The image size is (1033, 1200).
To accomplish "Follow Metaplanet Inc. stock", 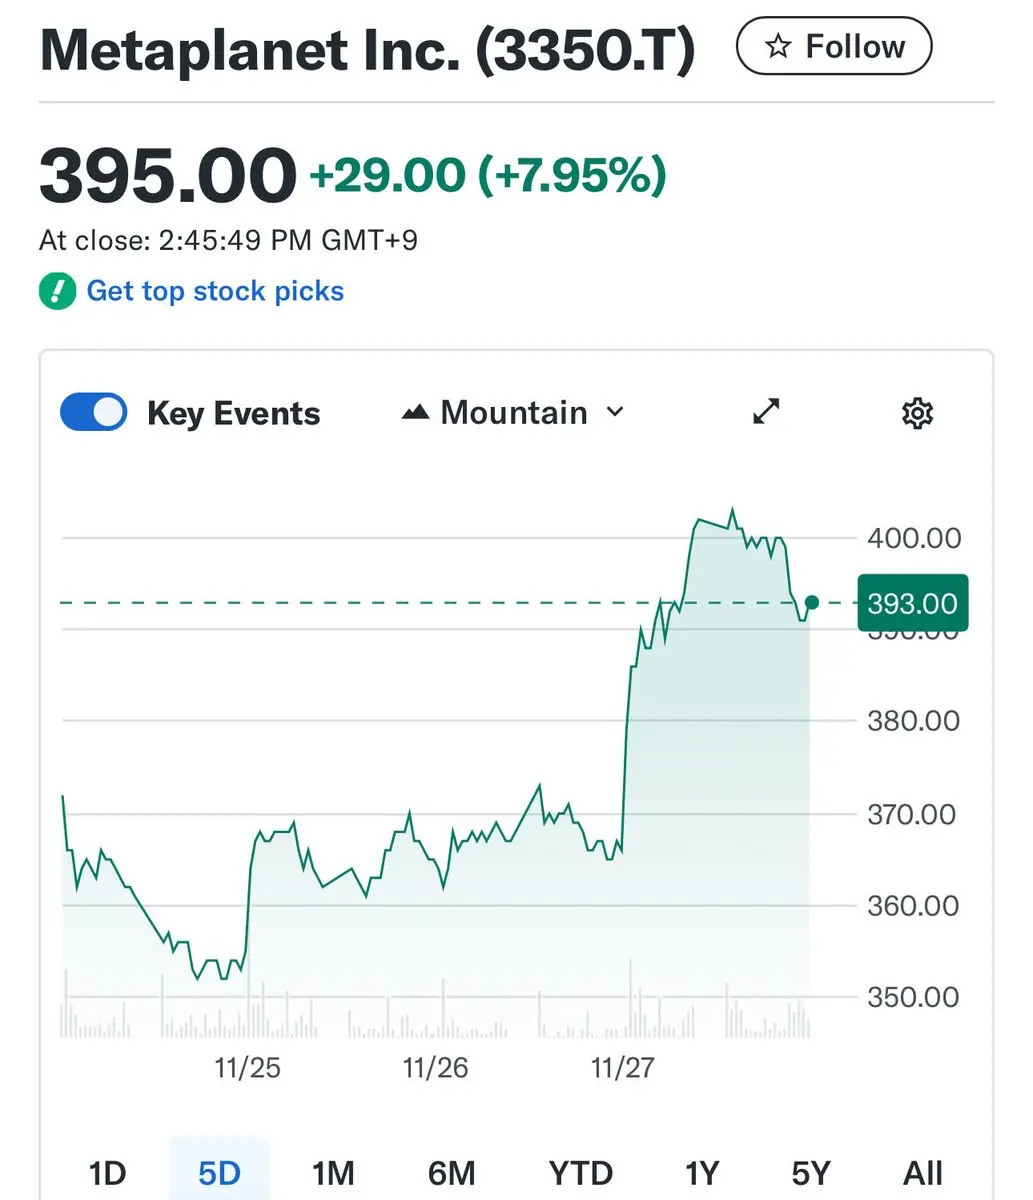I will 834,46.
